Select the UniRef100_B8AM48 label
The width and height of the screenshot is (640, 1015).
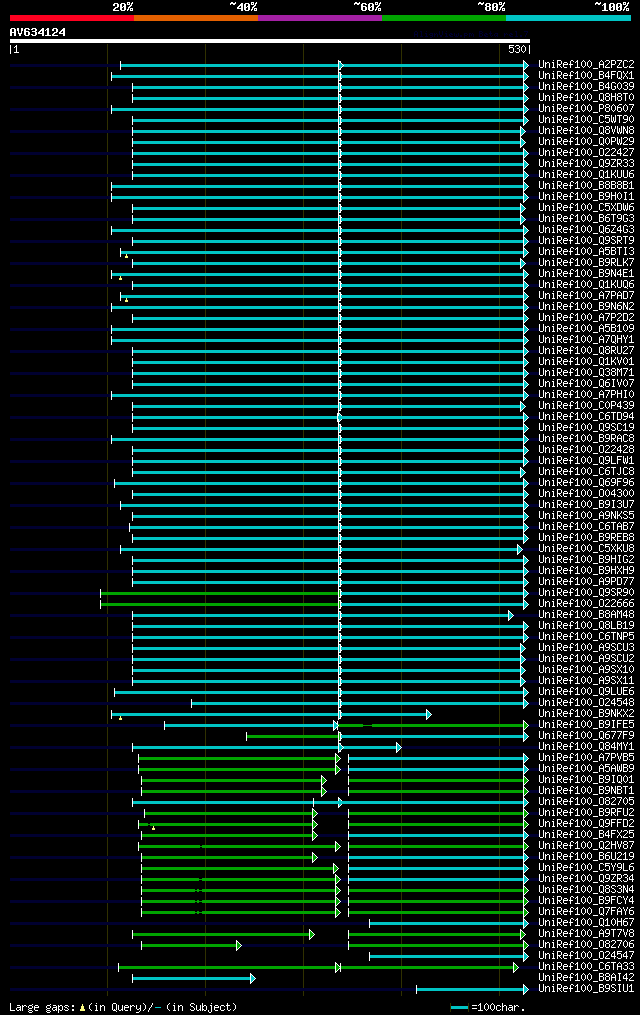click(586, 615)
